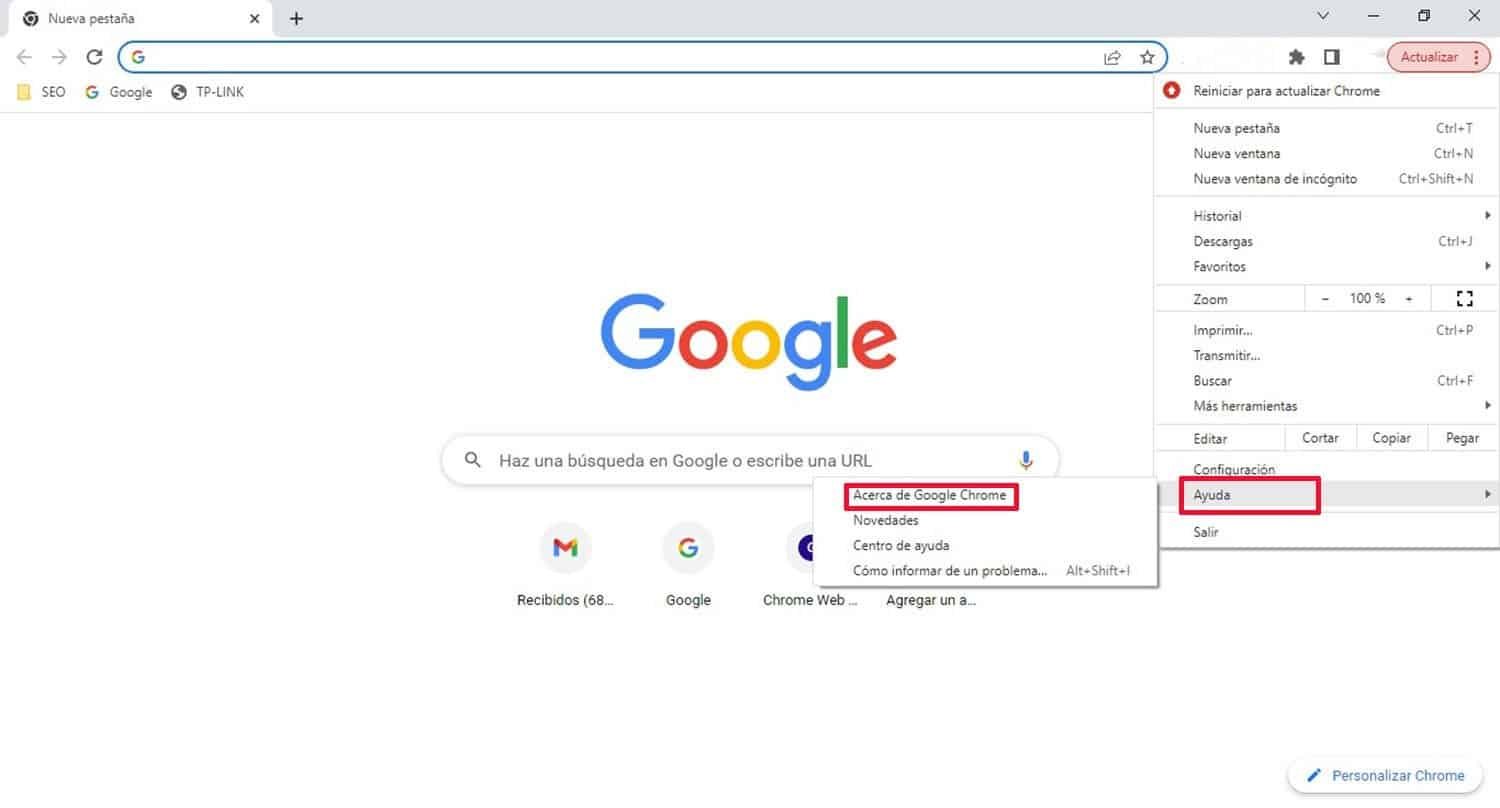Select Novedades in Ayuda submenu
Image resolution: width=1500 pixels, height=808 pixels.
click(x=985, y=520)
